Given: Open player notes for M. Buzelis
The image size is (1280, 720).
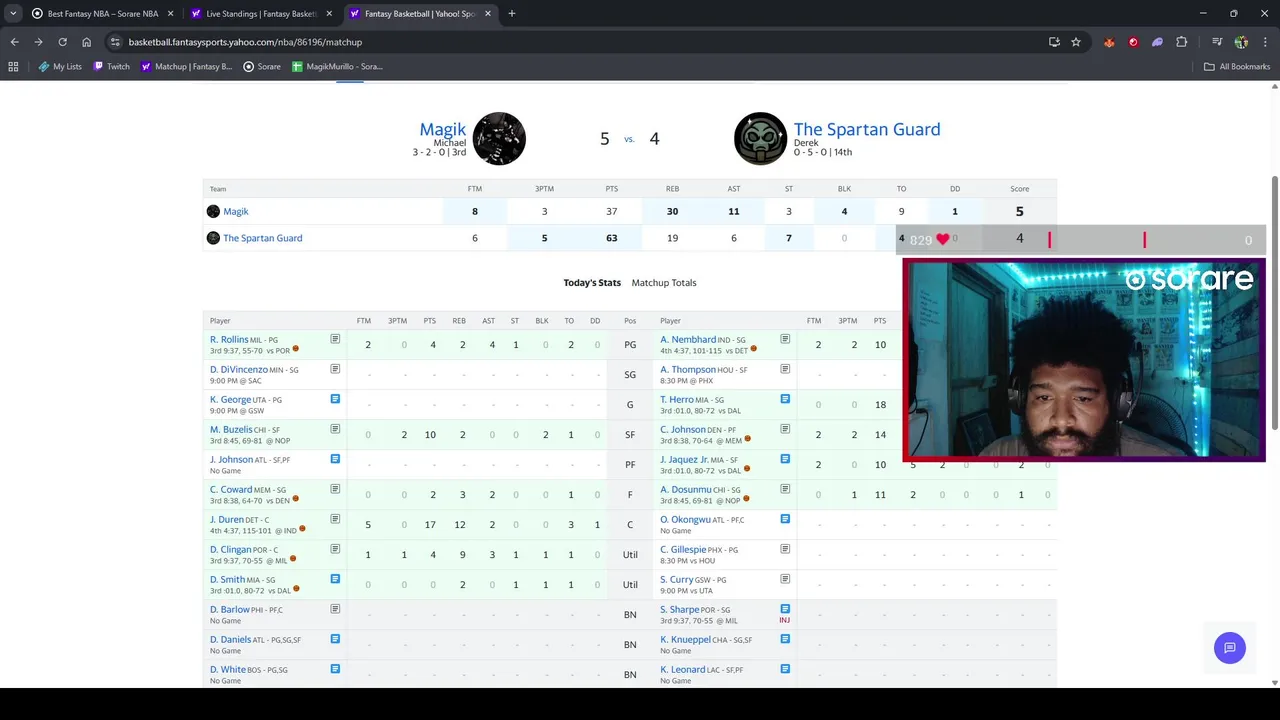Looking at the screenshot, I should [x=335, y=429].
